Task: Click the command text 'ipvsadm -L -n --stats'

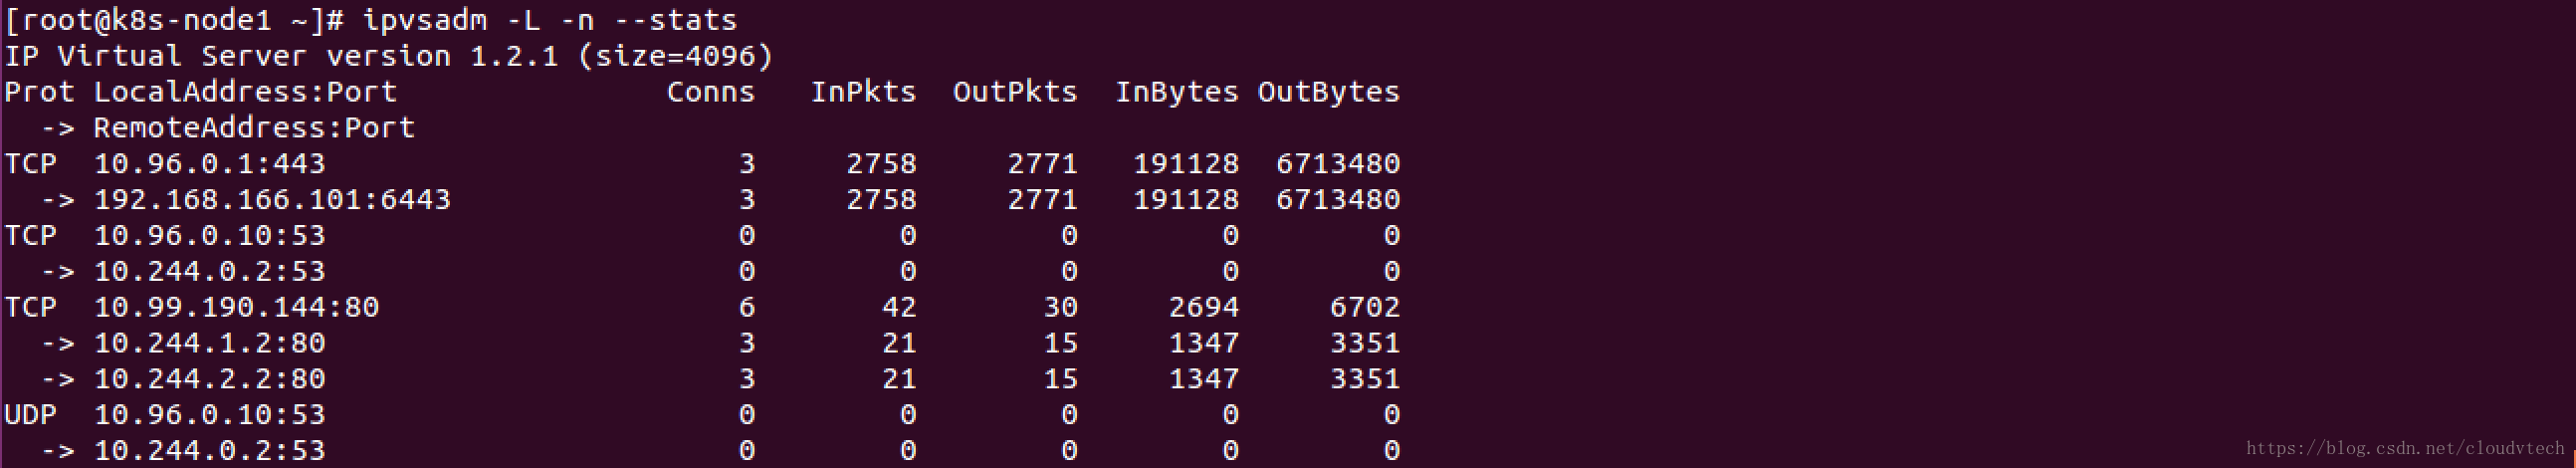Action: [550, 20]
